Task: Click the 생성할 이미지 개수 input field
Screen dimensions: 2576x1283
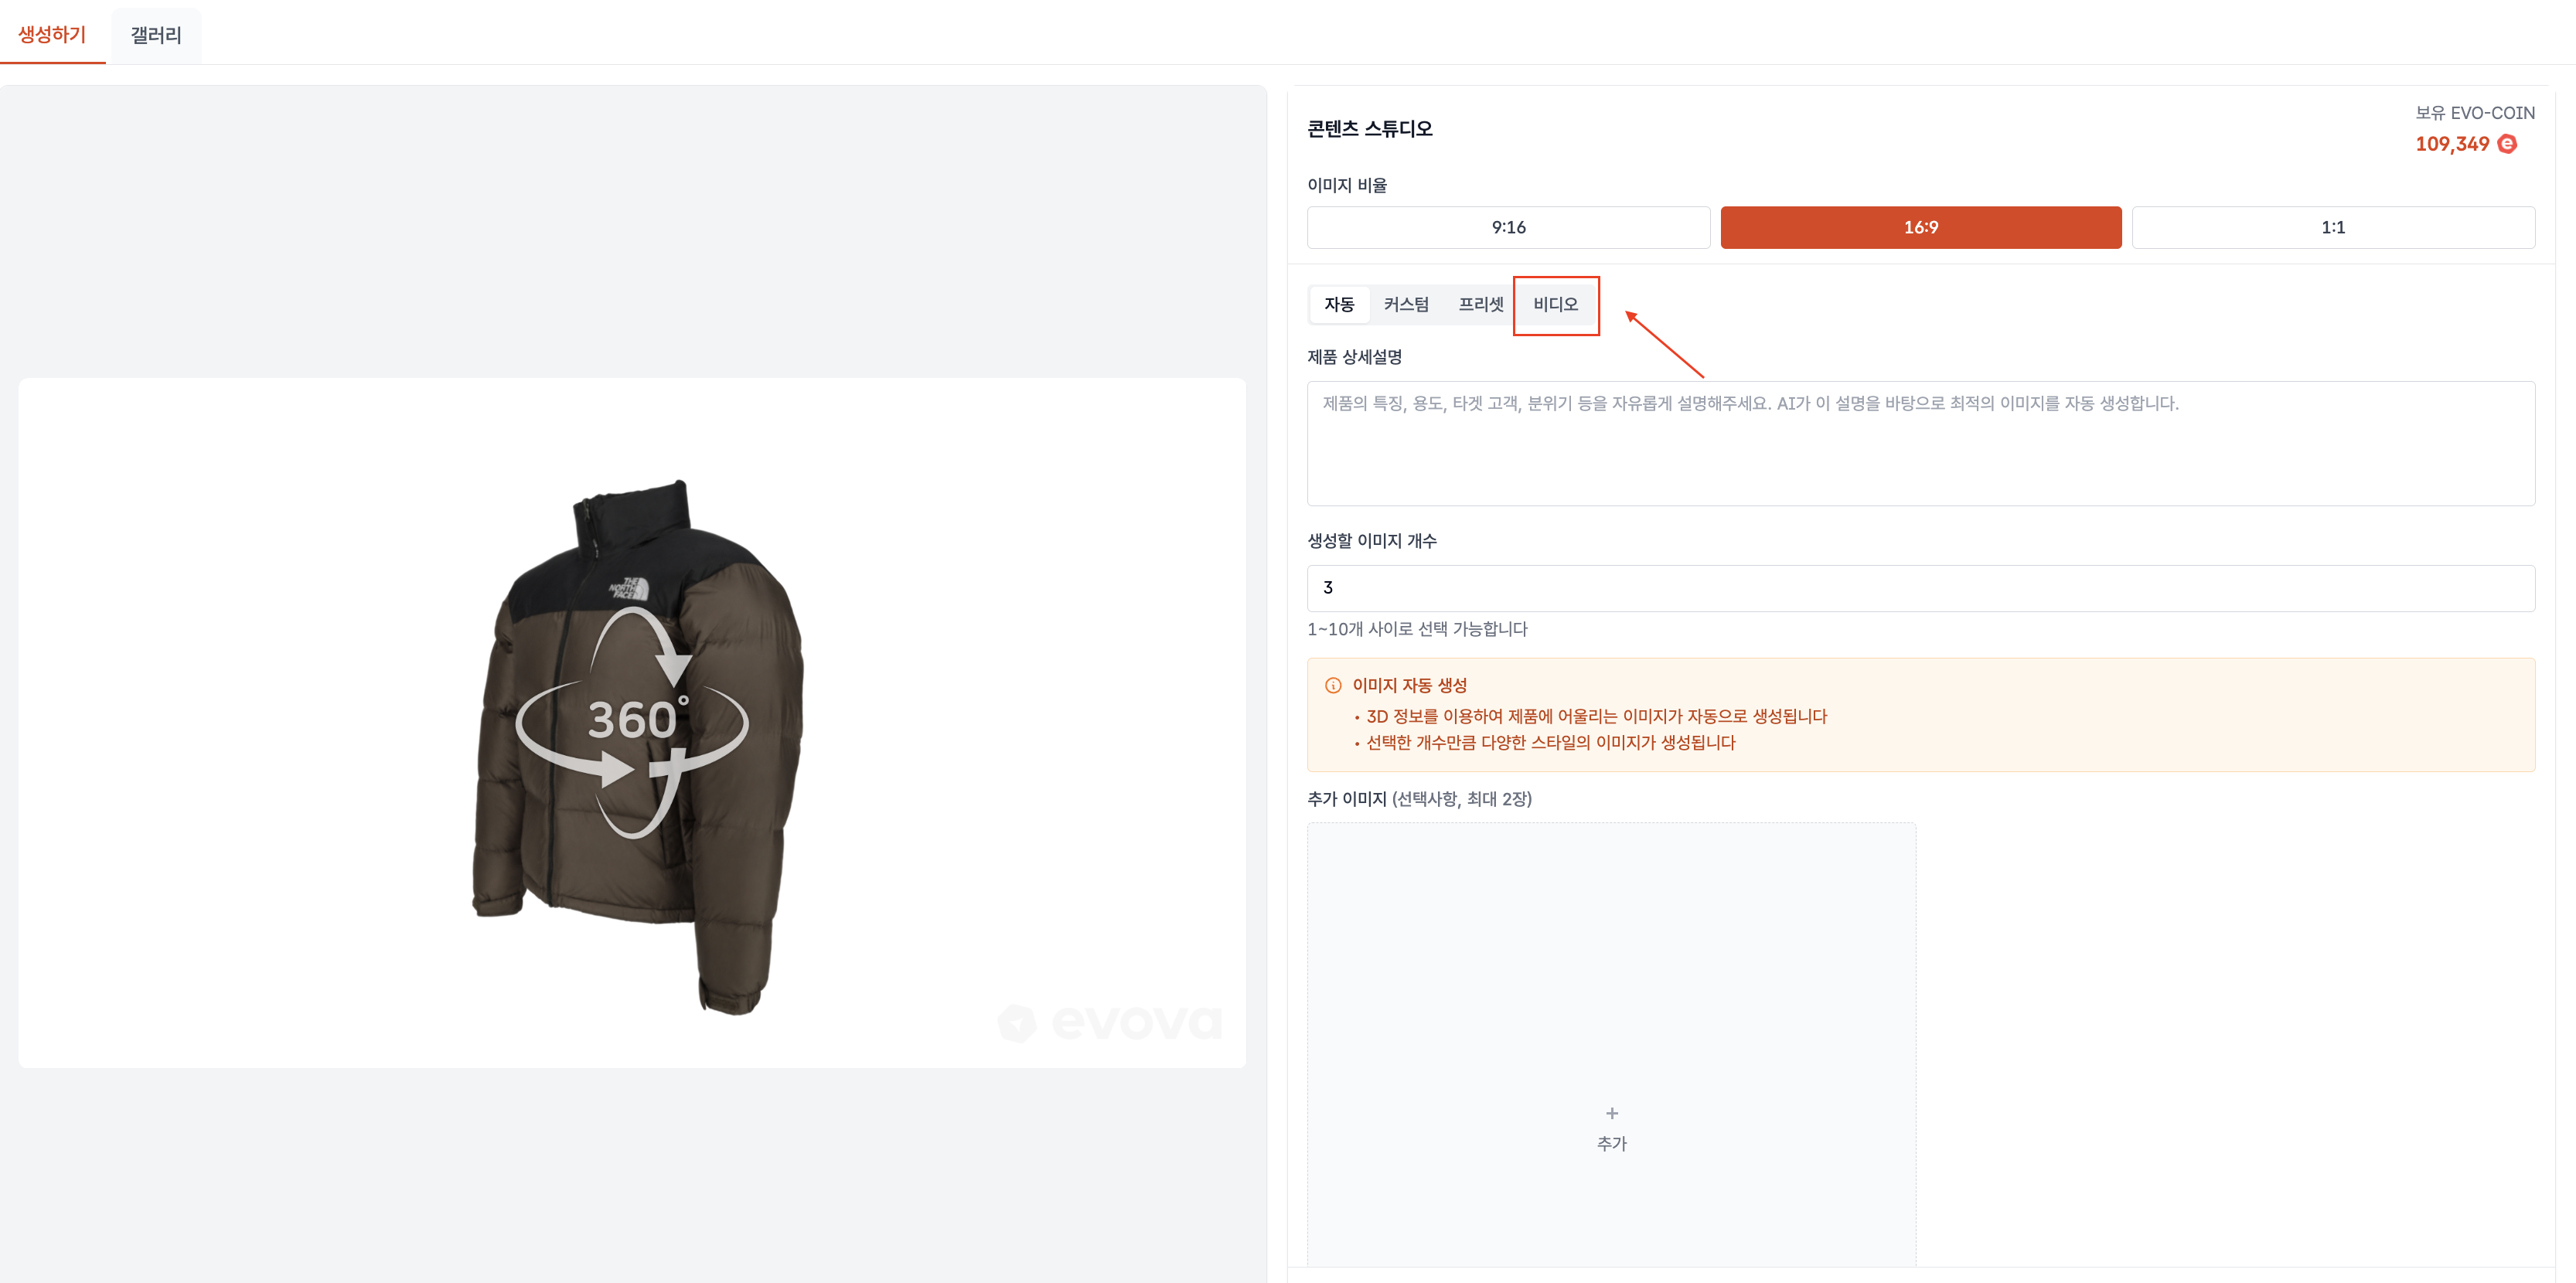Action: click(x=1920, y=588)
